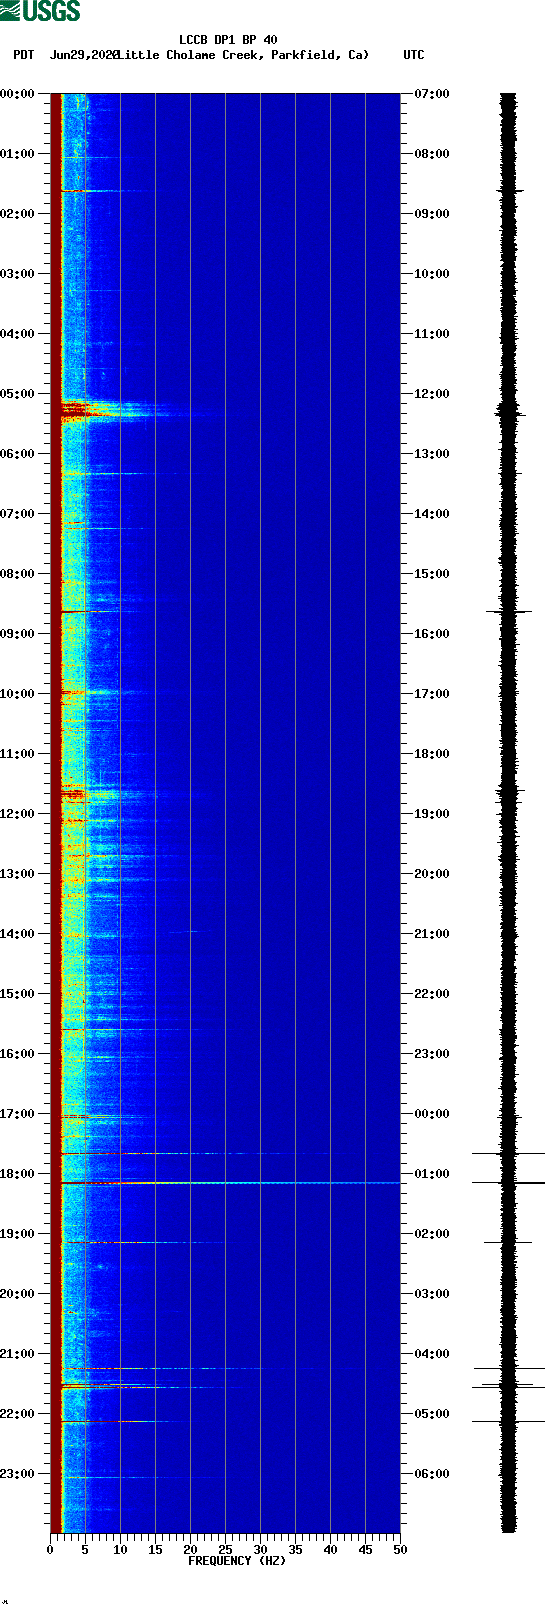Image resolution: width=552 pixels, height=1613 pixels.
Task: Click the 05:00 PDT time label
Action: pyautogui.click(x=18, y=394)
